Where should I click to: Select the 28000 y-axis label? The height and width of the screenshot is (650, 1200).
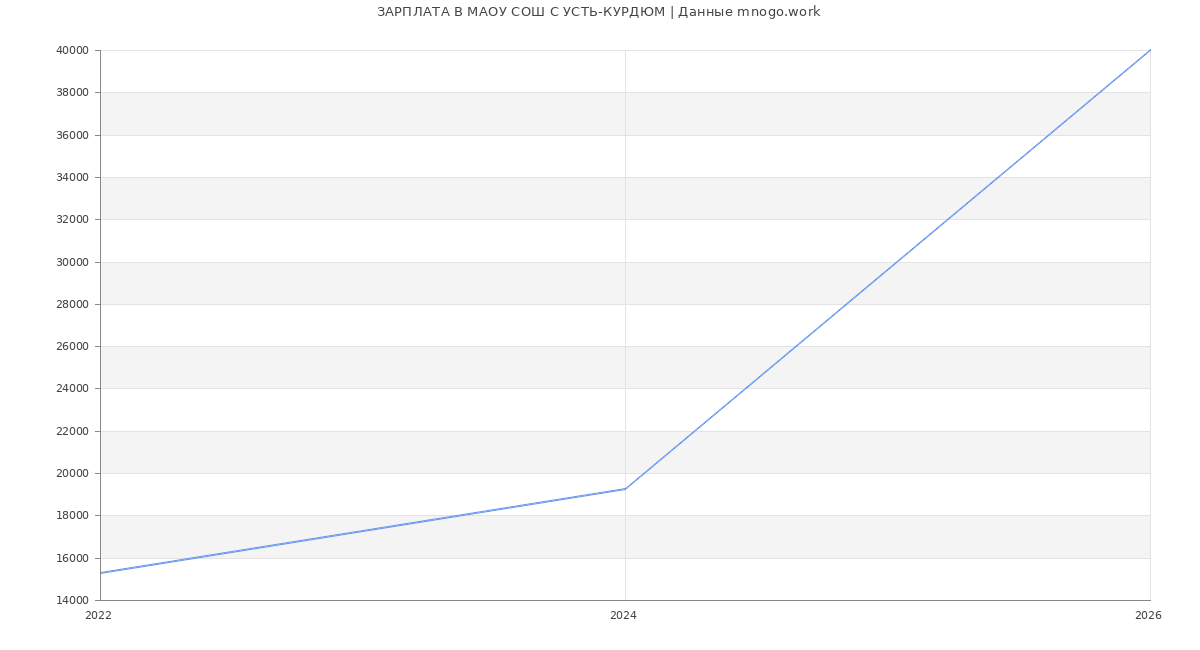pos(73,304)
